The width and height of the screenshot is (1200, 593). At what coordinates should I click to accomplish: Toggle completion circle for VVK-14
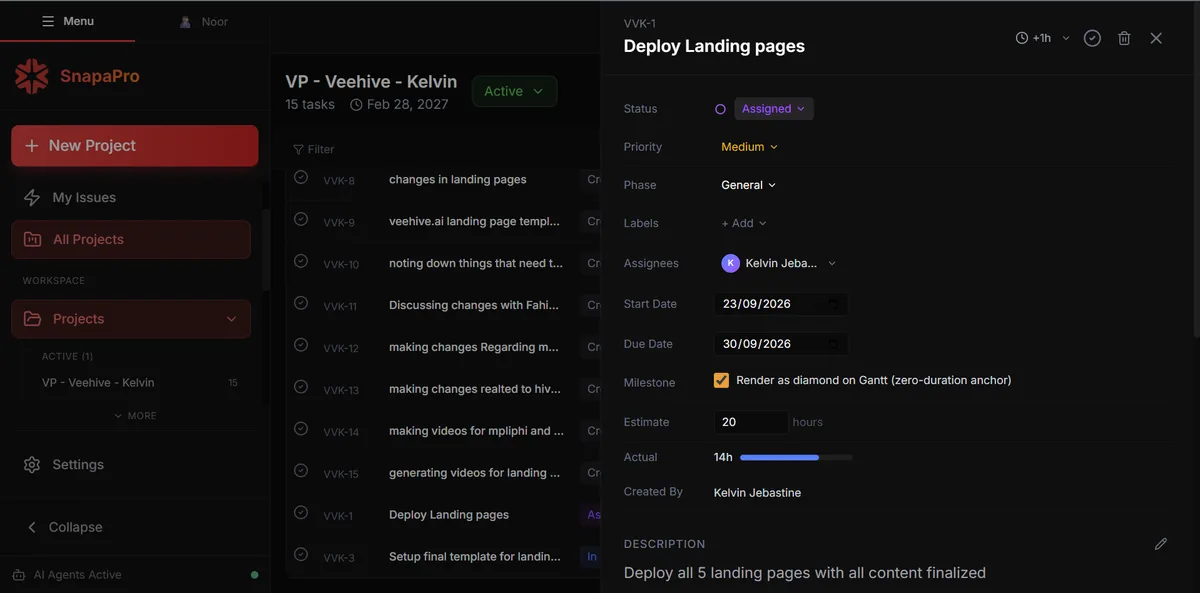301,429
